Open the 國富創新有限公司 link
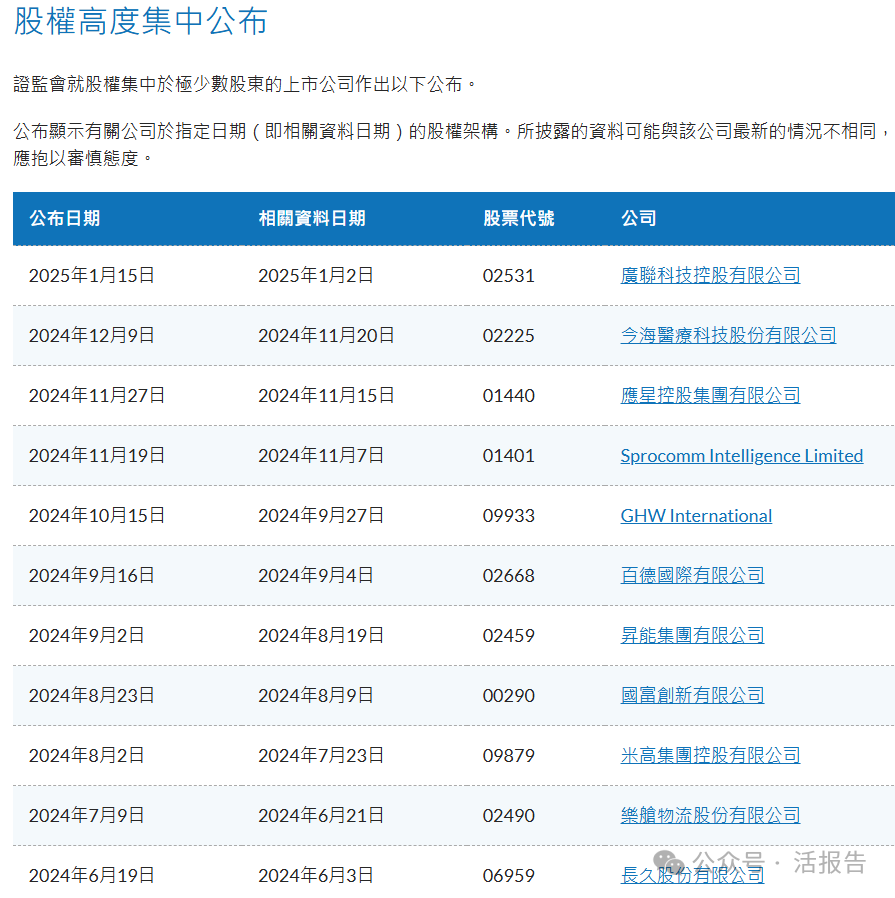The width and height of the screenshot is (895, 898). [692, 696]
